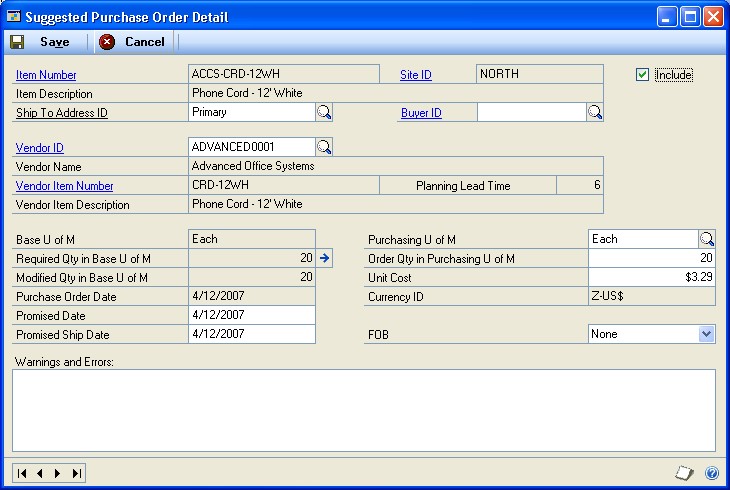
Task: Click the Purchase Order Date value
Action: tap(252, 296)
